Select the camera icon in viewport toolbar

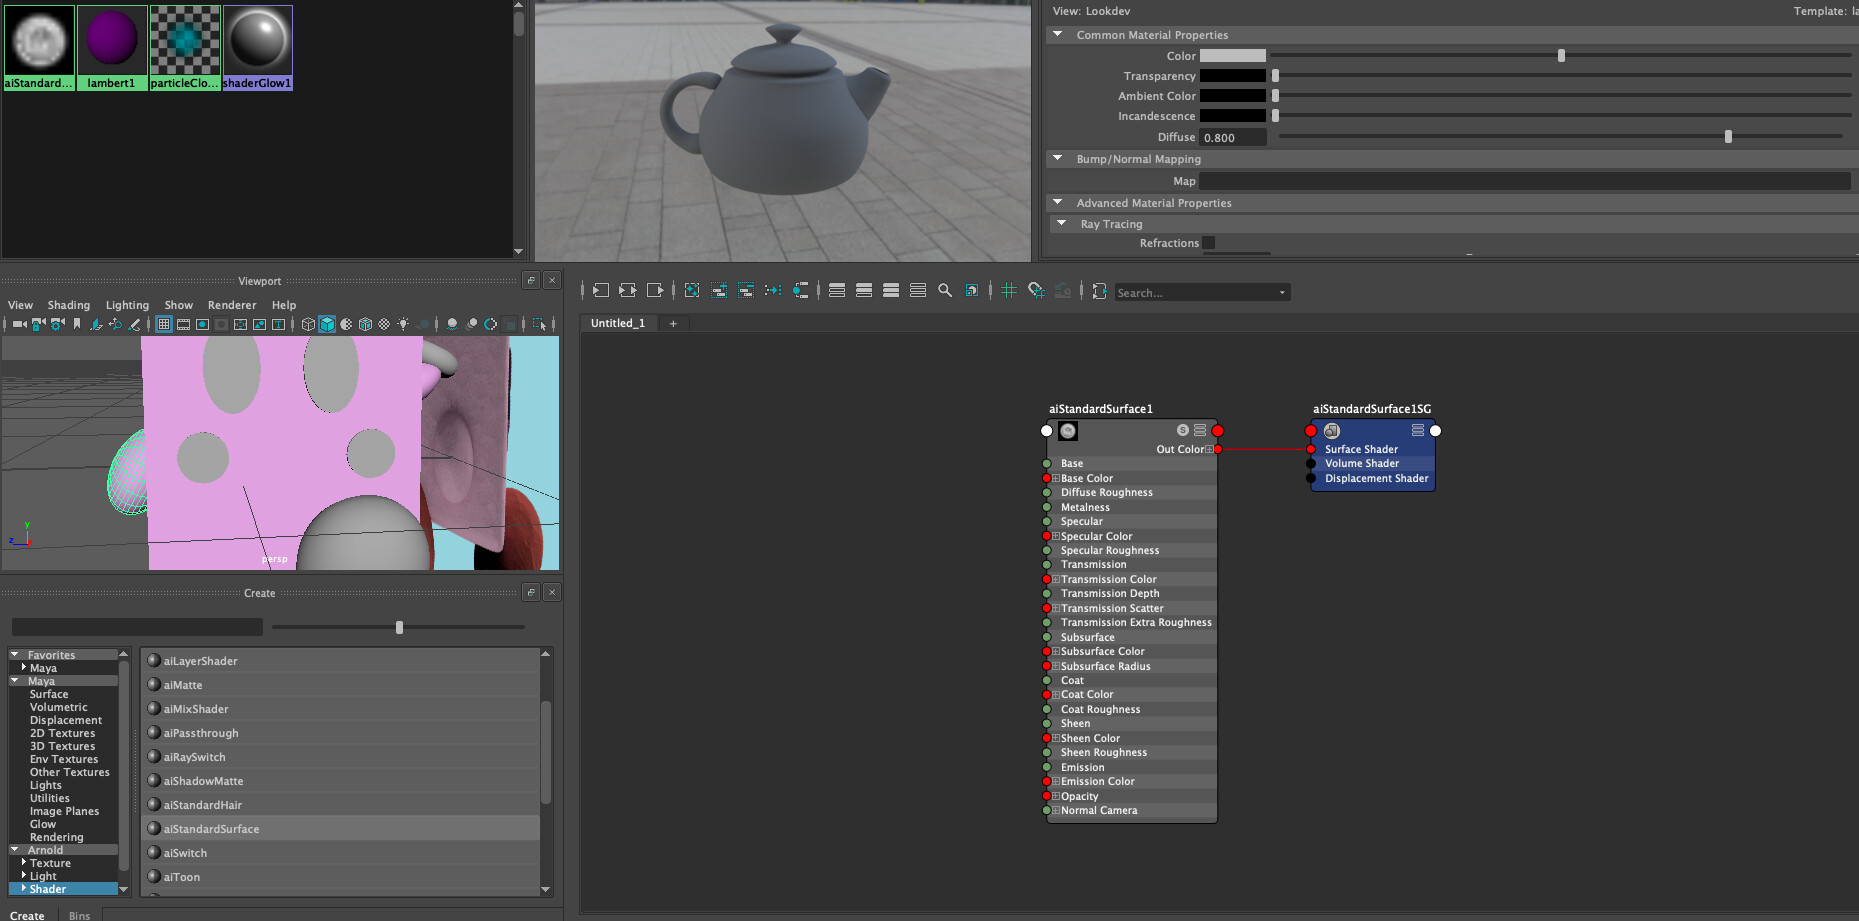tap(19, 324)
